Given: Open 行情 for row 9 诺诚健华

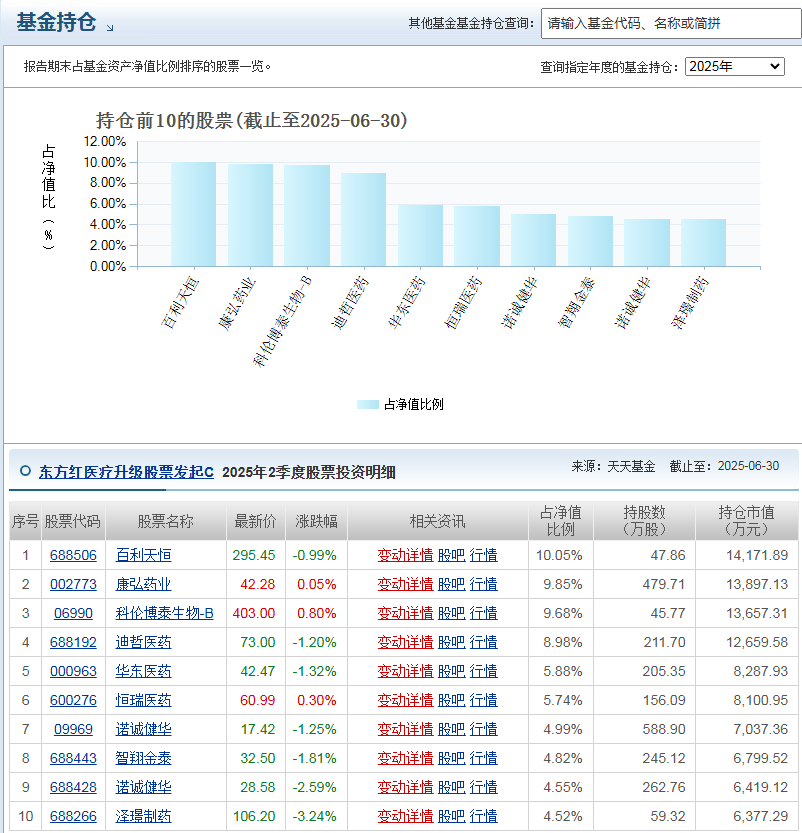Looking at the screenshot, I should coord(483,787).
